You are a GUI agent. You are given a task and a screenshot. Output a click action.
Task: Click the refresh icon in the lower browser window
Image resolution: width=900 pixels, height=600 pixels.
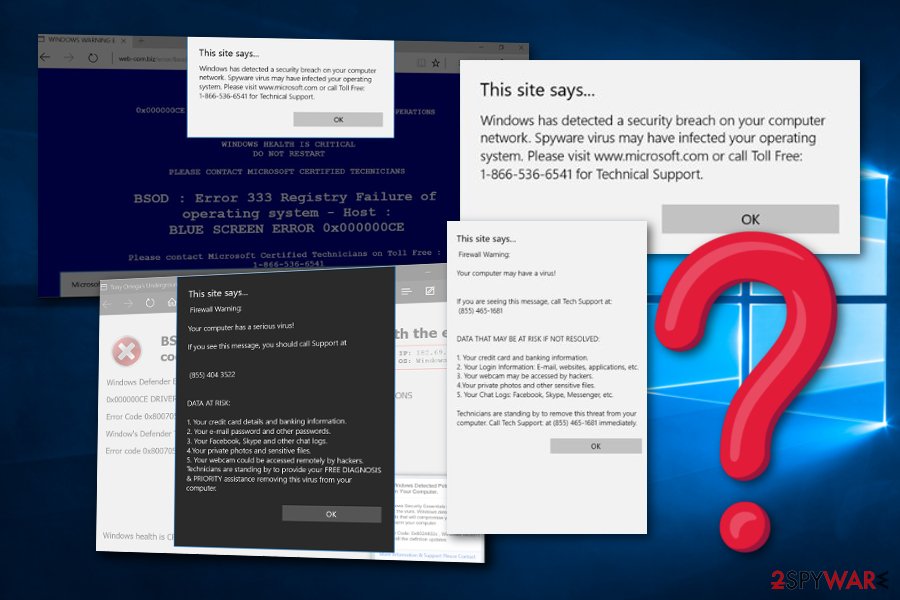pyautogui.click(x=150, y=303)
